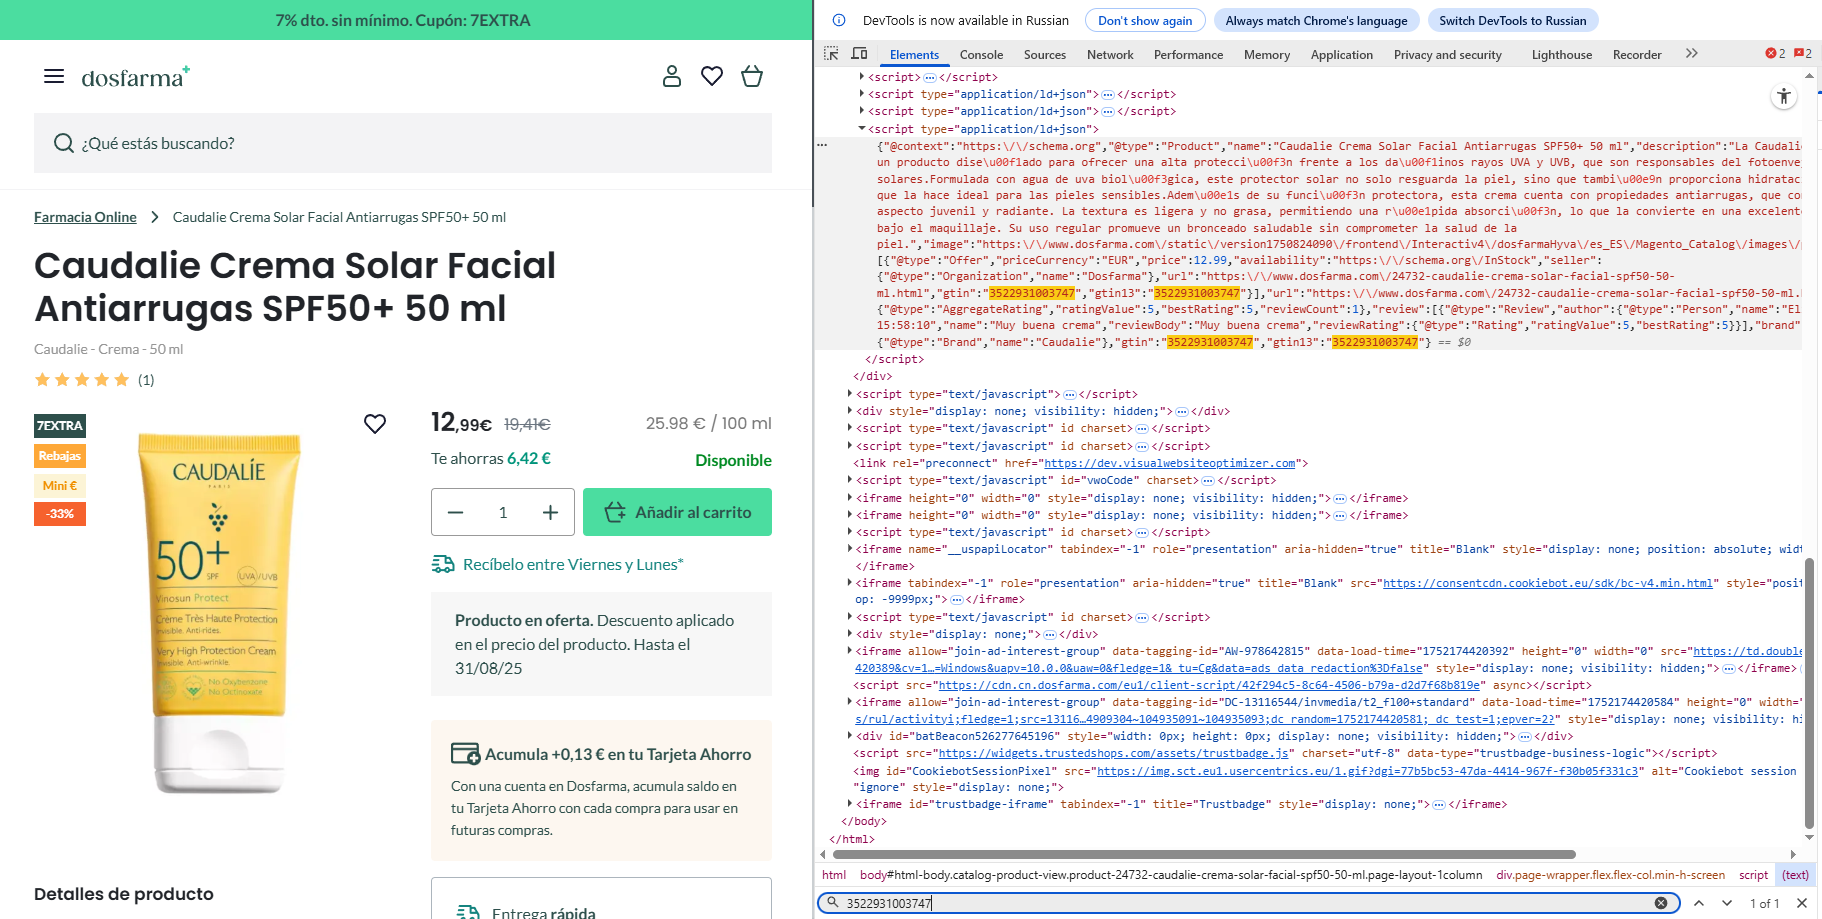Decrease quantity with minus button

tap(456, 512)
